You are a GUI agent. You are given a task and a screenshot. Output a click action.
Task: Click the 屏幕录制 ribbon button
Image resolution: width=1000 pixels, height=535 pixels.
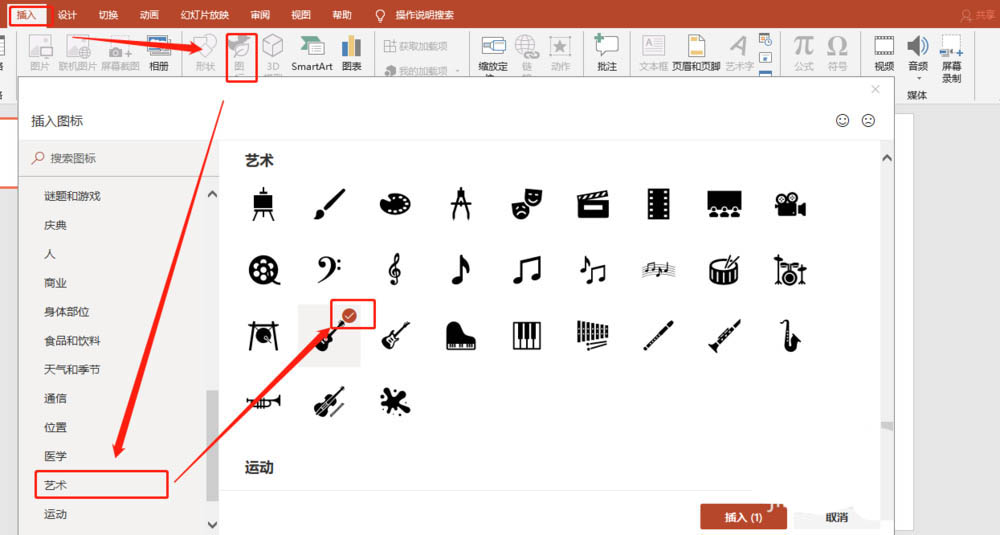pyautogui.click(x=951, y=59)
